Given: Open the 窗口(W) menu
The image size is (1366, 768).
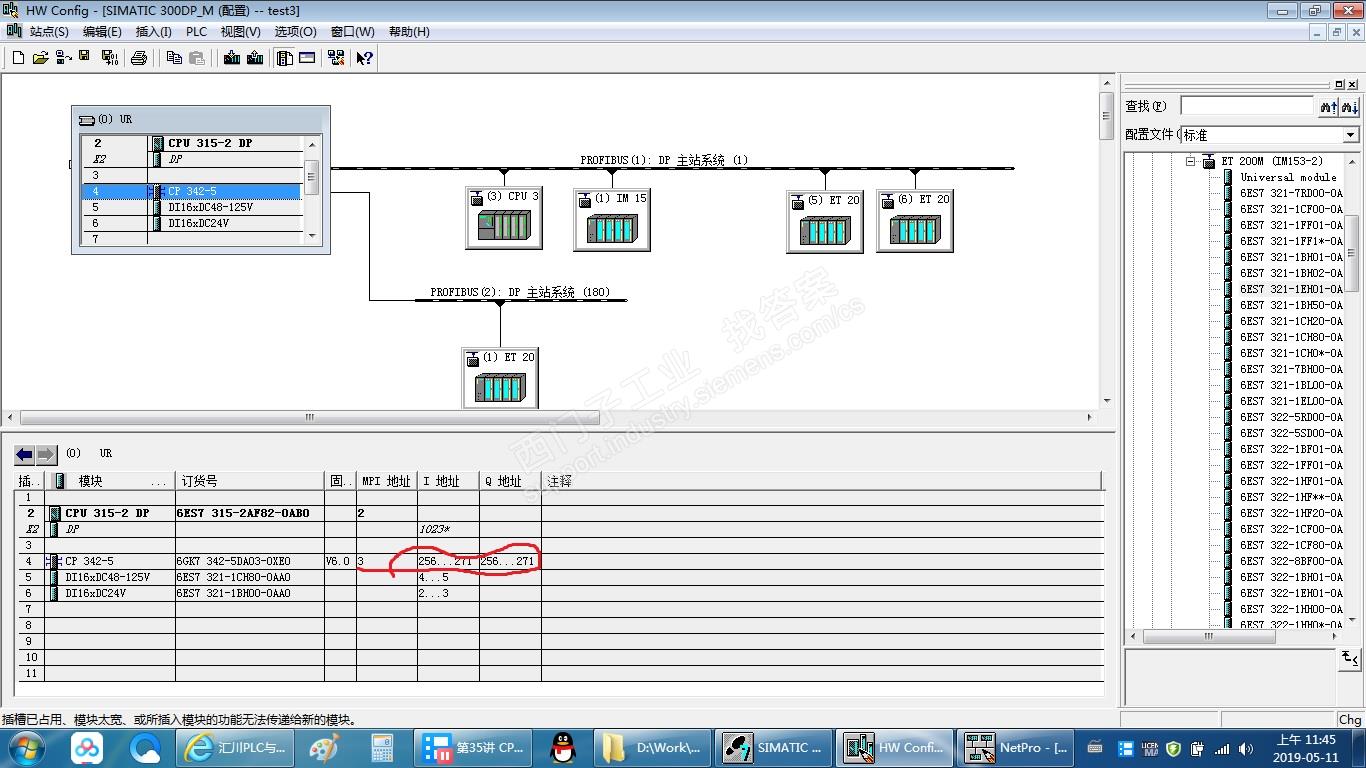Looking at the screenshot, I should coord(353,32).
